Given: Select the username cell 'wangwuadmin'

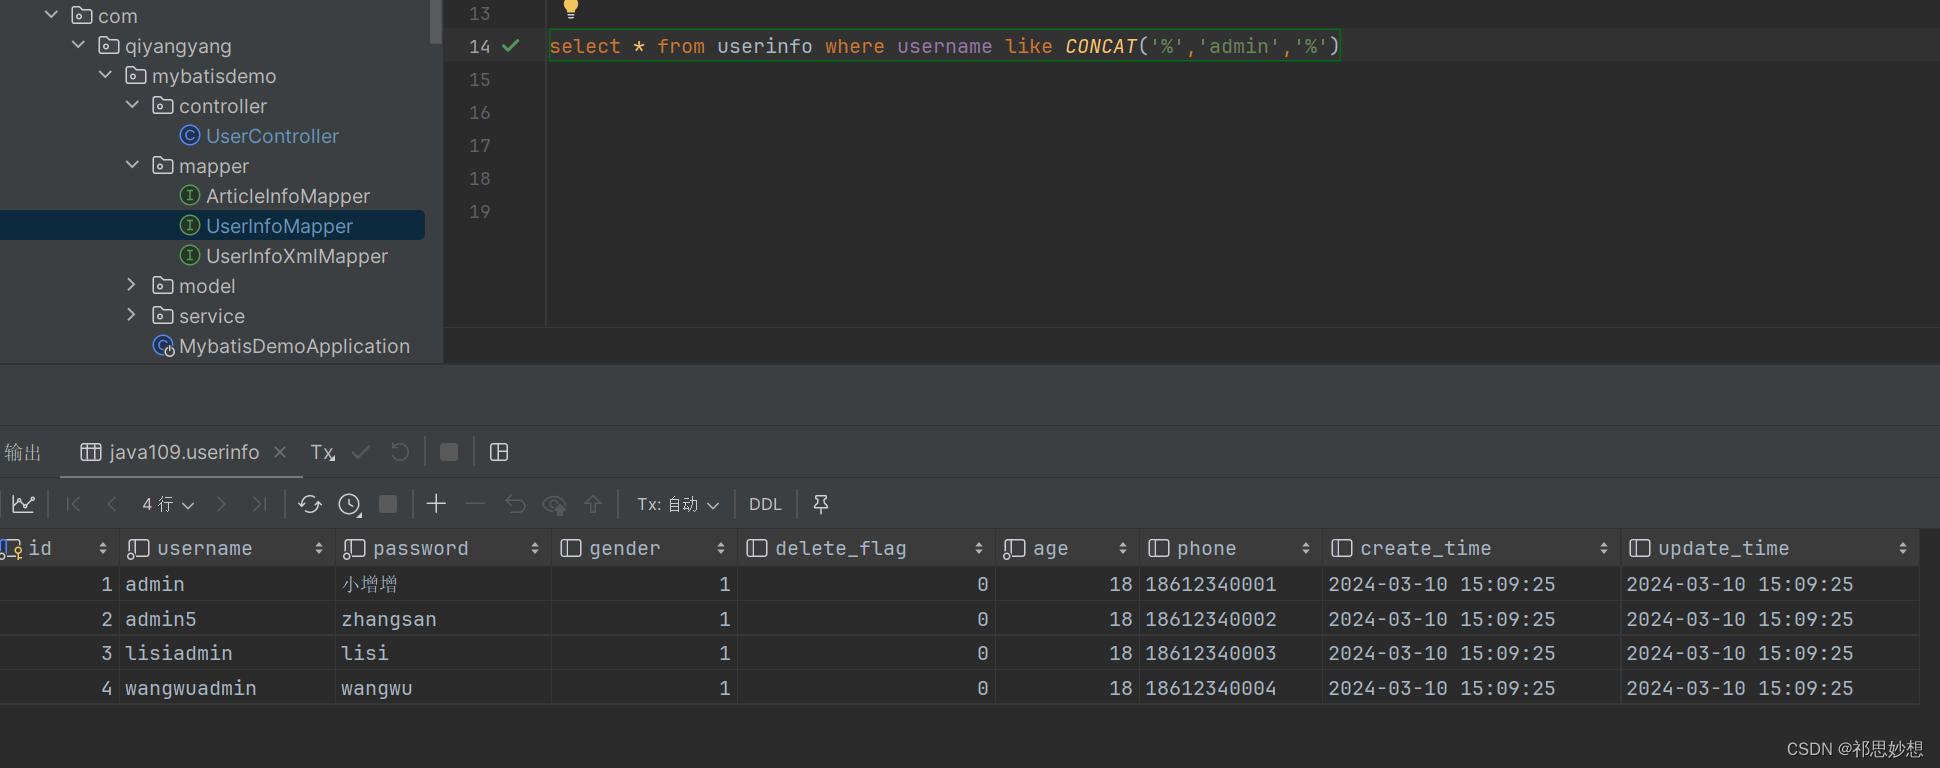Looking at the screenshot, I should point(227,688).
